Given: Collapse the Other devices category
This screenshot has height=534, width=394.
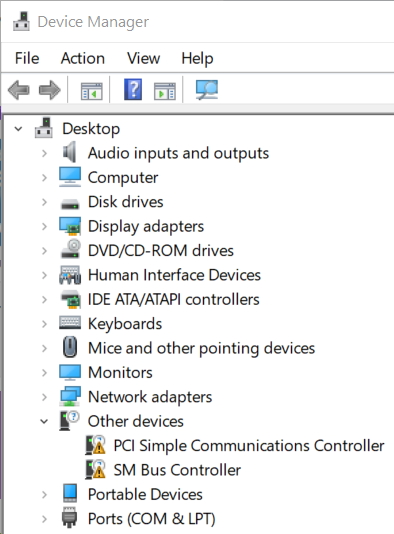Looking at the screenshot, I should [x=44, y=422].
